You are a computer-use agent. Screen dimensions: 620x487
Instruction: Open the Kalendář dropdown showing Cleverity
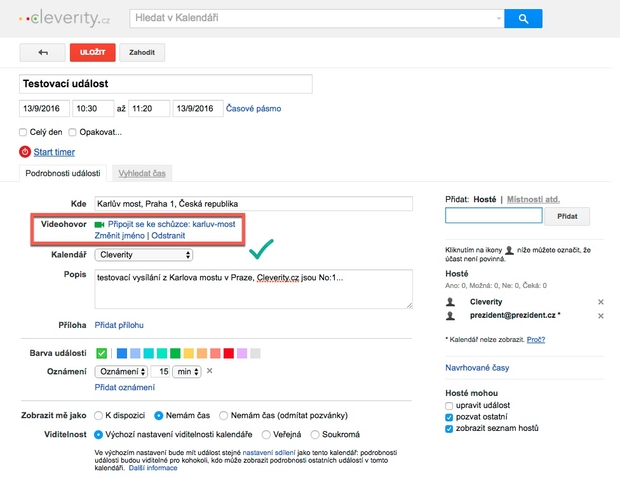click(143, 255)
